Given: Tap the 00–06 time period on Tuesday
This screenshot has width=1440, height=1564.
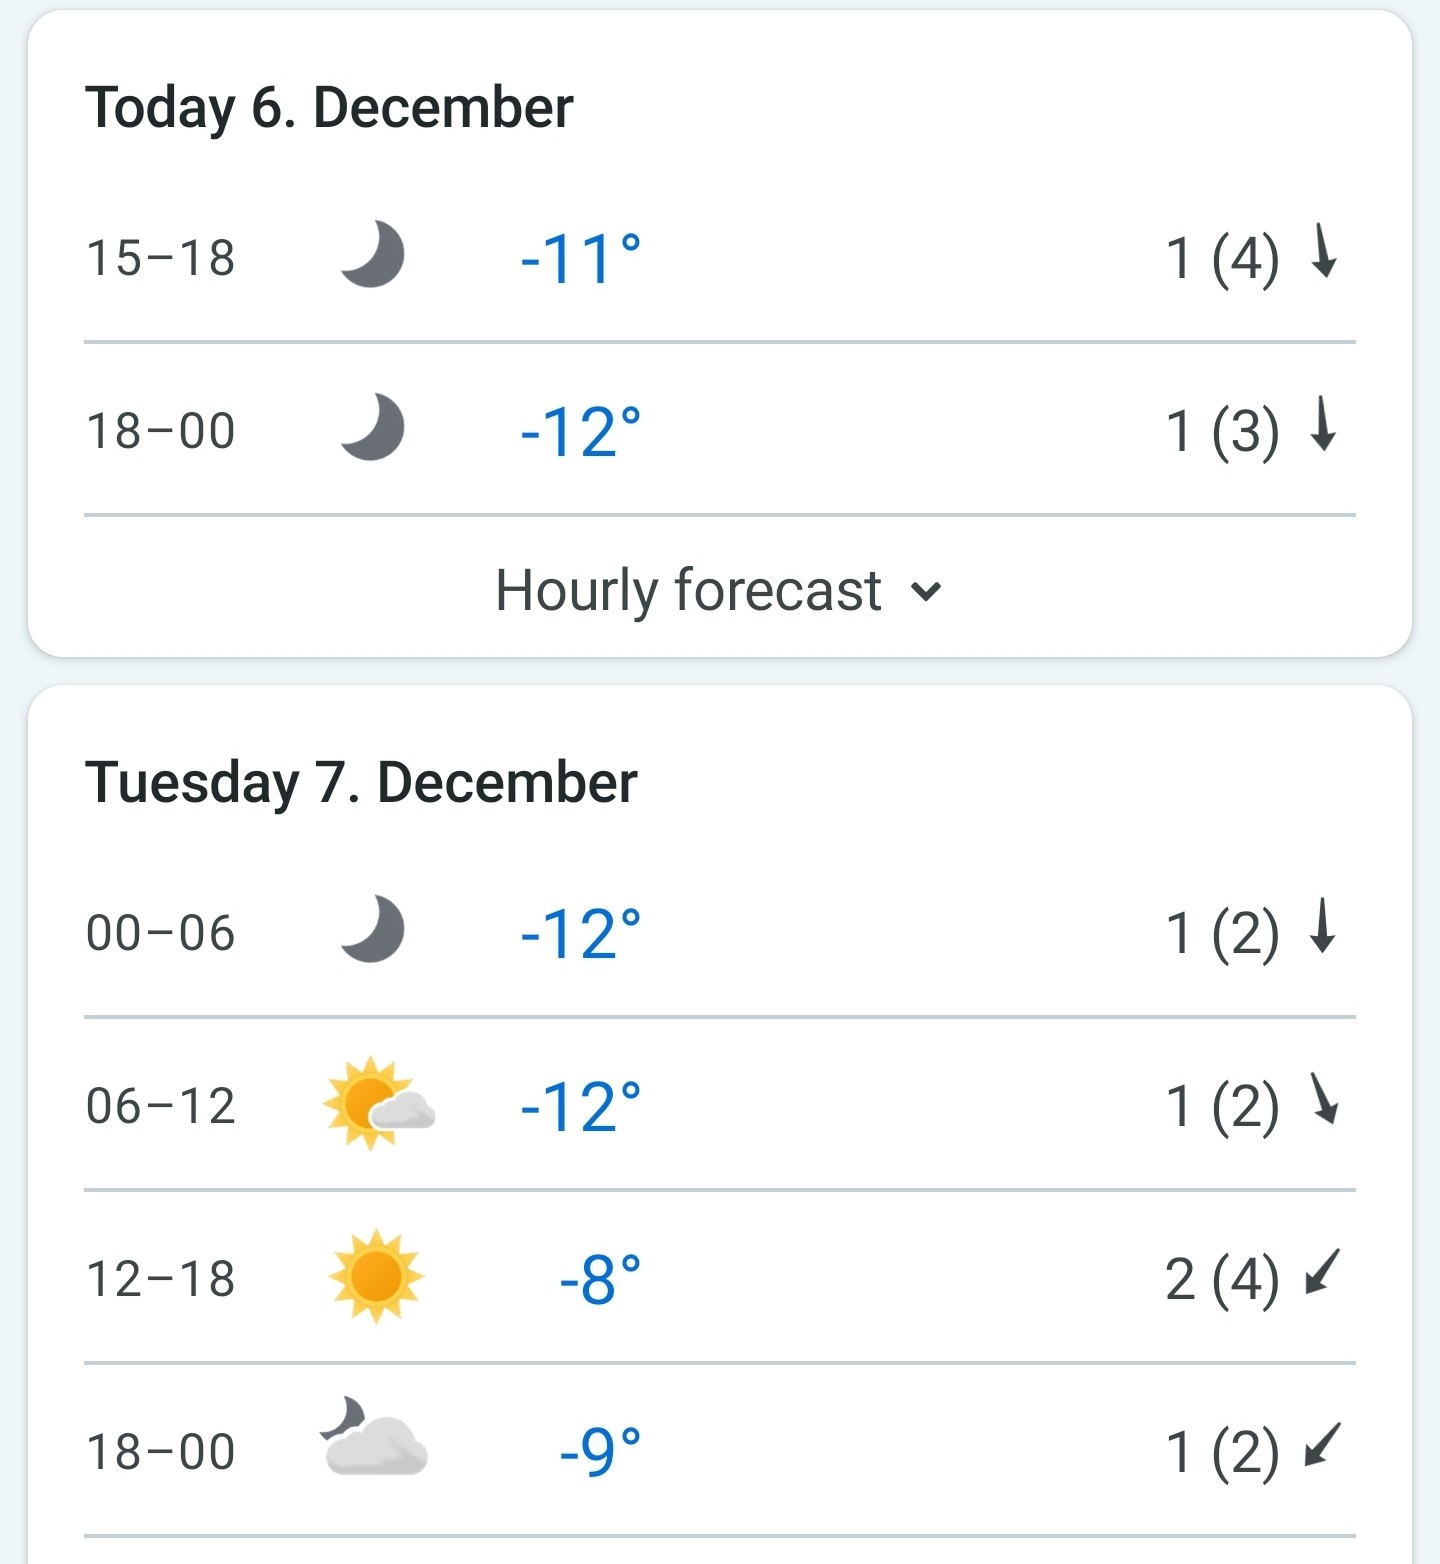Looking at the screenshot, I should (161, 933).
